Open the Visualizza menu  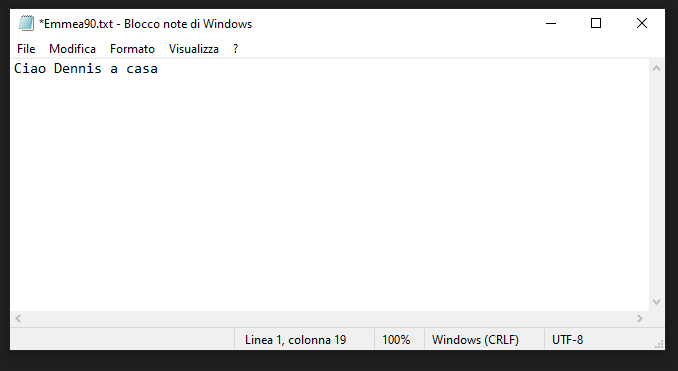pos(194,49)
